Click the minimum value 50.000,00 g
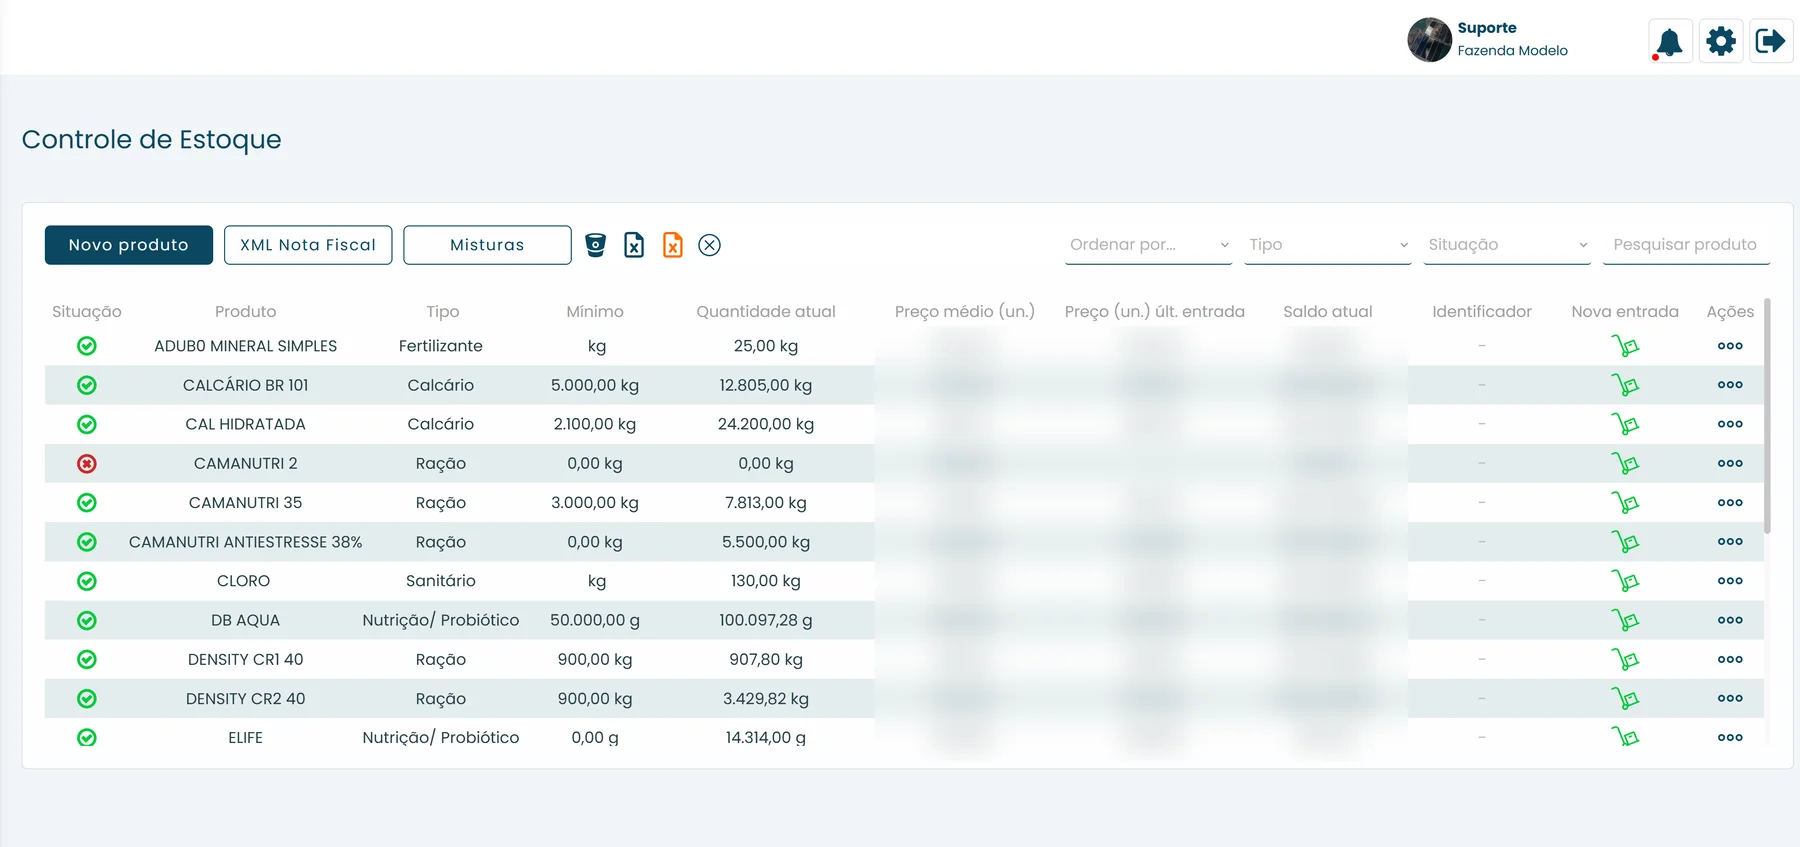The image size is (1800, 847). point(595,620)
